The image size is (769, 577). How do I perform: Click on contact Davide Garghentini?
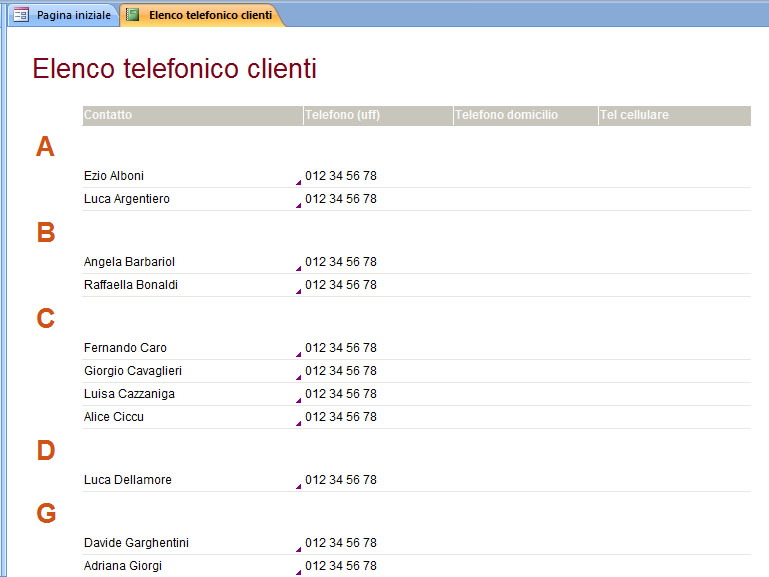(x=136, y=543)
